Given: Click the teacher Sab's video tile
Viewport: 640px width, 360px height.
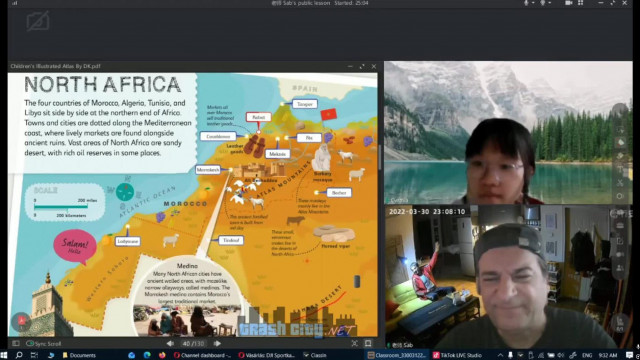Looking at the screenshot, I should pos(508,277).
